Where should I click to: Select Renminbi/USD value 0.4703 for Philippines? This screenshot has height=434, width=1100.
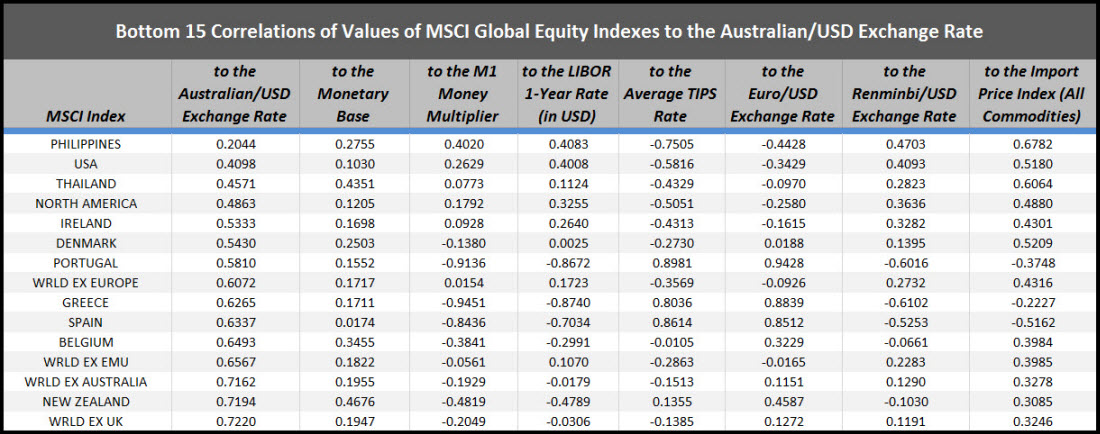pyautogui.click(x=905, y=144)
